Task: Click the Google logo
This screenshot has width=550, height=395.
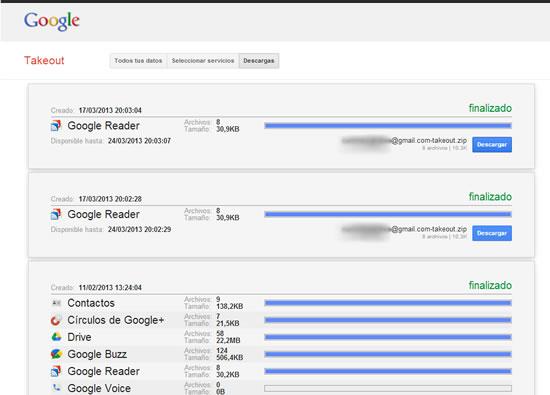Action: [52, 21]
